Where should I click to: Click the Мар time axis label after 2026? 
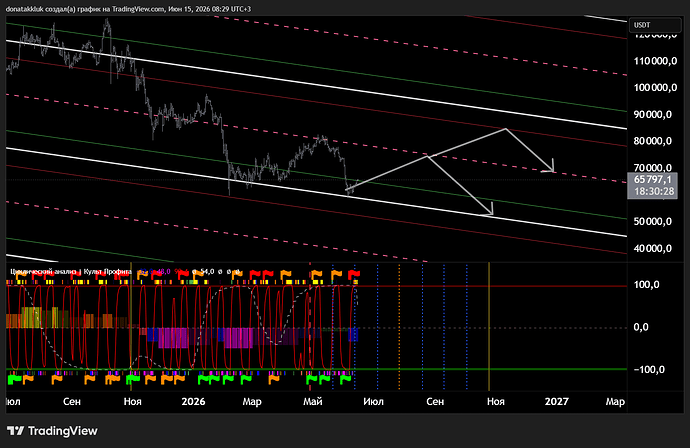[252, 401]
